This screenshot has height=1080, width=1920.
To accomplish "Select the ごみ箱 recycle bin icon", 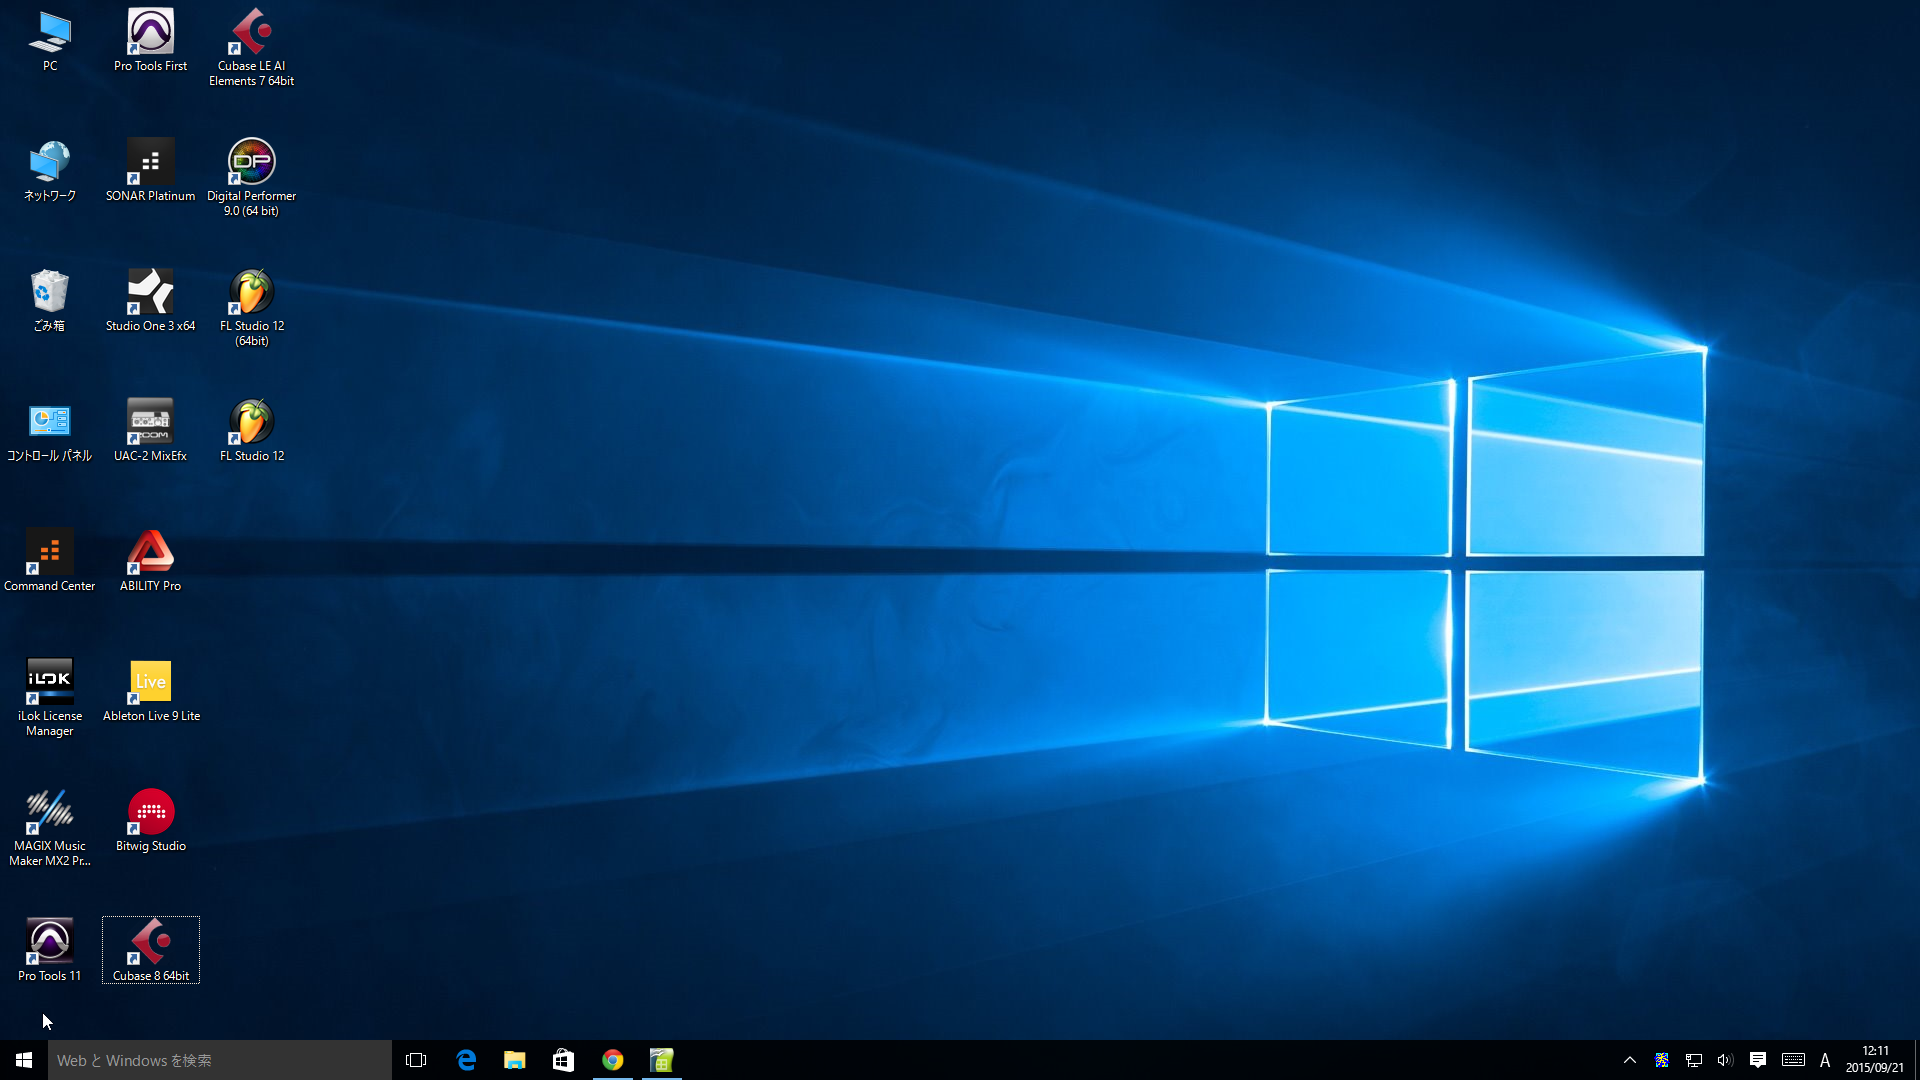I will point(50,300).
